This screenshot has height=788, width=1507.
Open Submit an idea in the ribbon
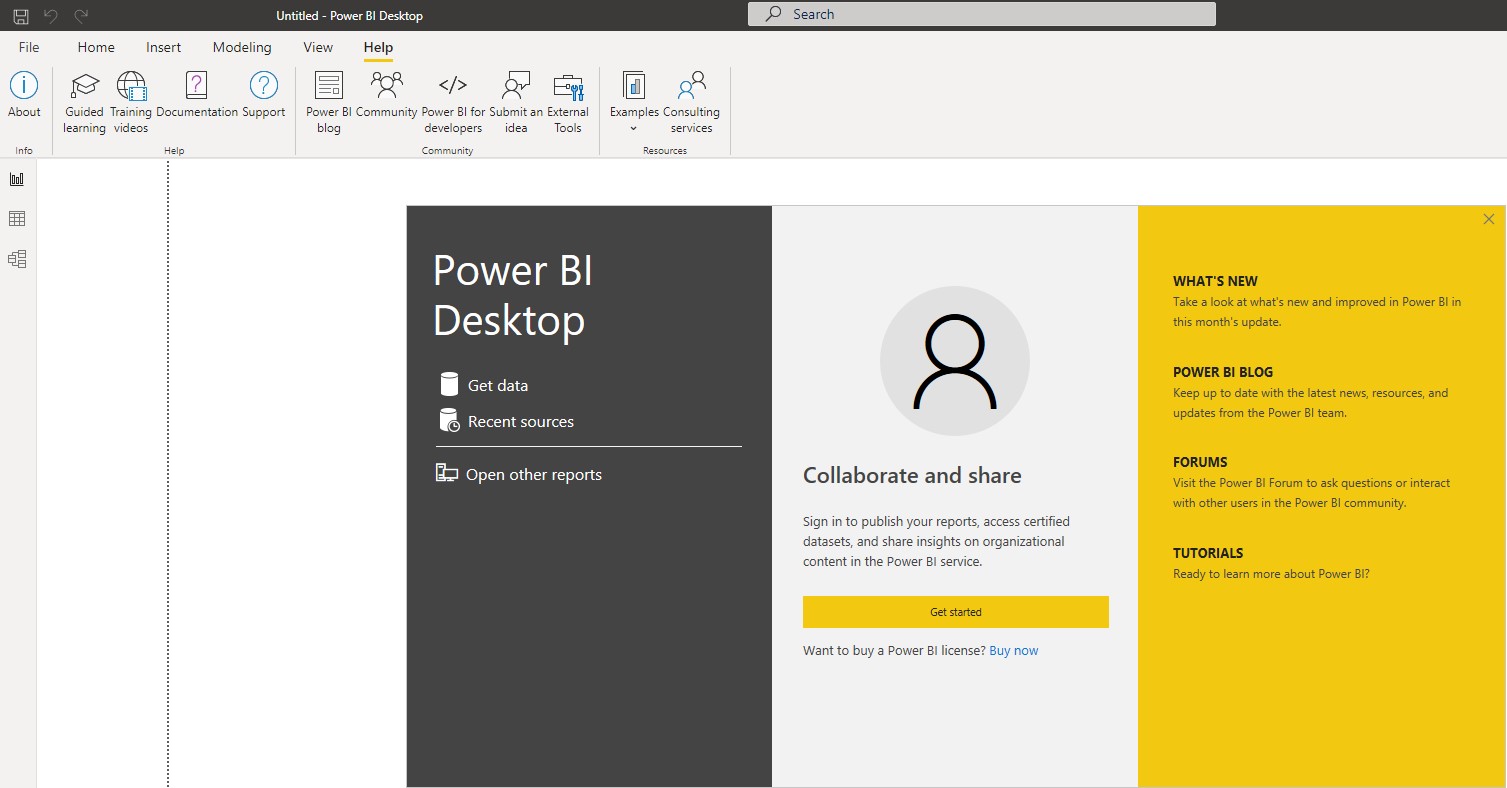tap(516, 85)
